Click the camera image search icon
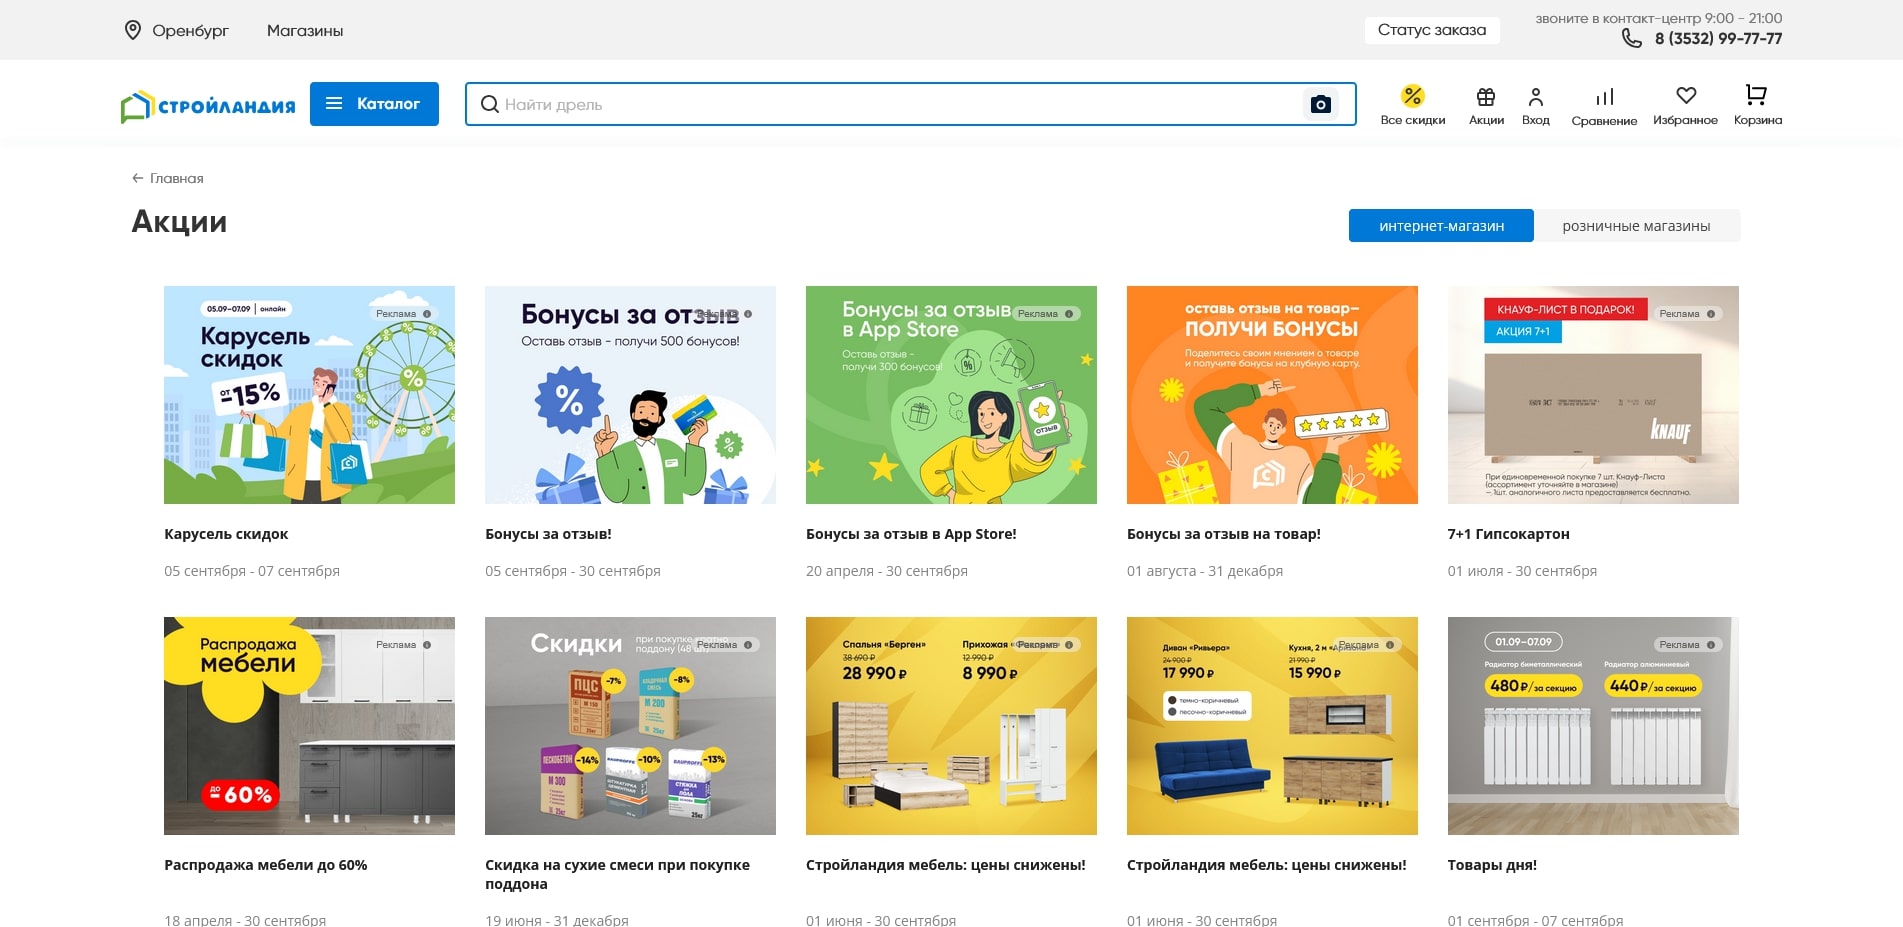 1320,104
